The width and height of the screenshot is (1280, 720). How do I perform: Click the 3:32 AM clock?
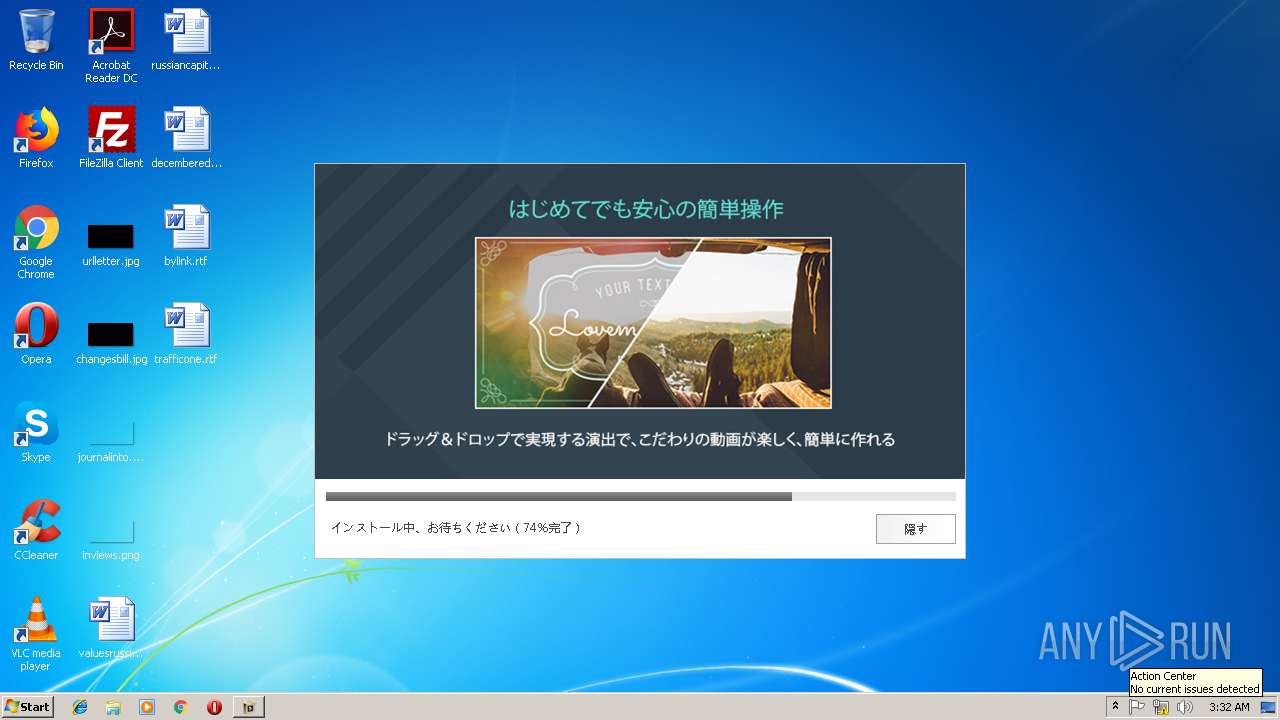pos(1229,707)
